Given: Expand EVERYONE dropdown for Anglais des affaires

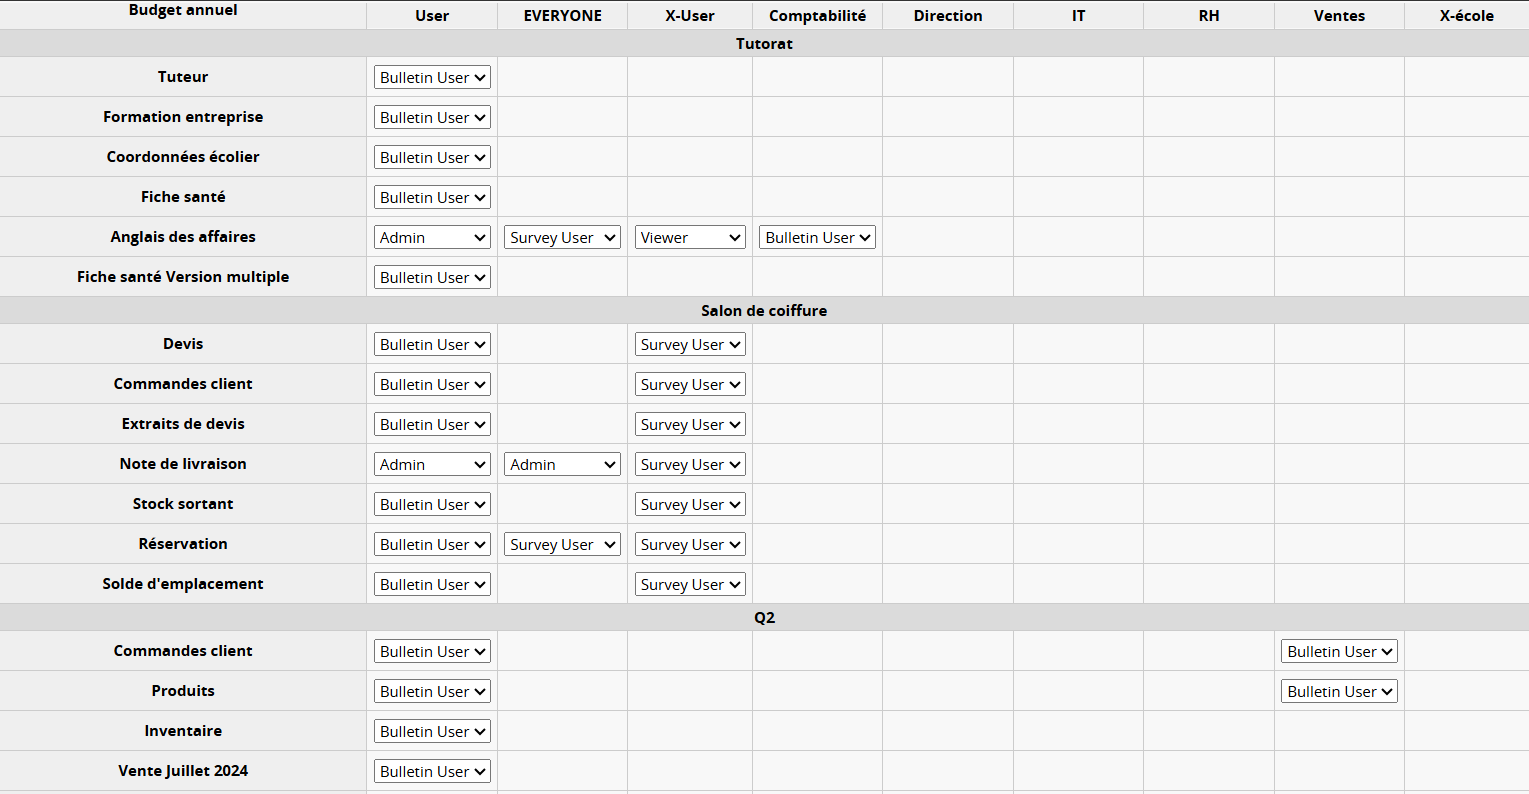Looking at the screenshot, I should 562,237.
